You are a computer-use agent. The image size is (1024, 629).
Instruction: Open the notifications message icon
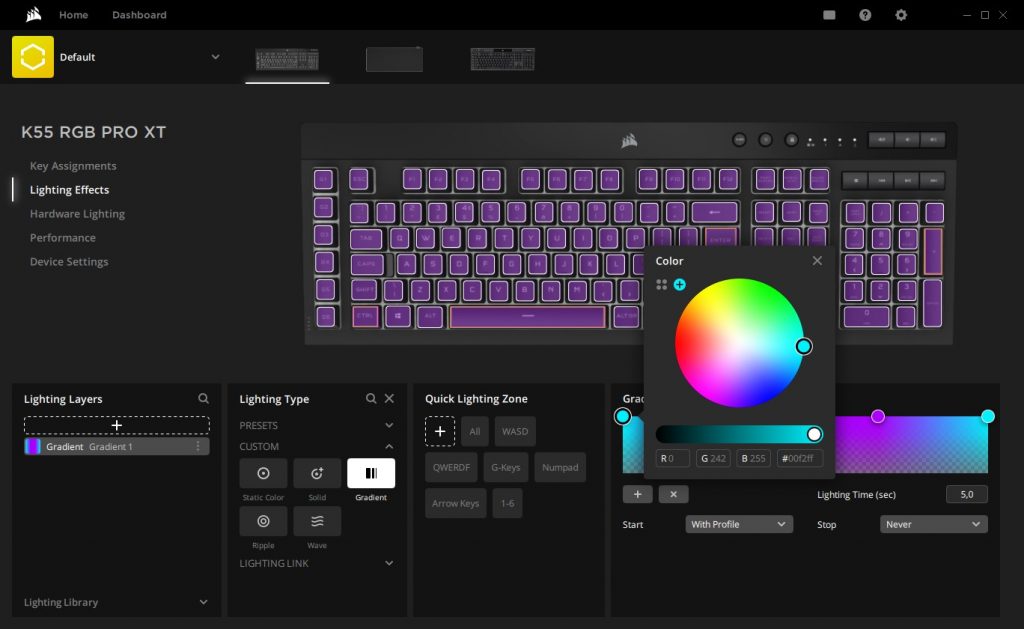(829, 15)
